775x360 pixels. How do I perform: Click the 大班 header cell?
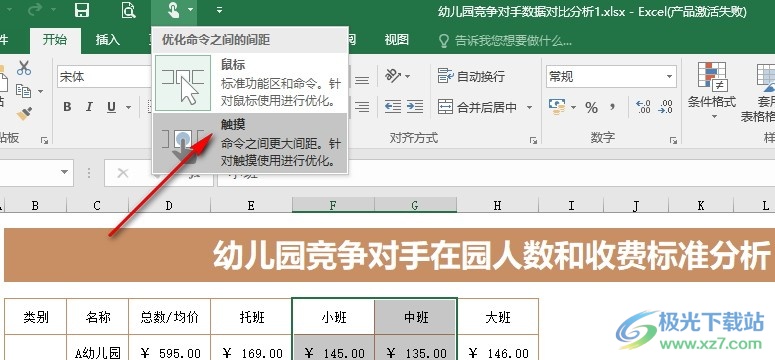[x=497, y=316]
